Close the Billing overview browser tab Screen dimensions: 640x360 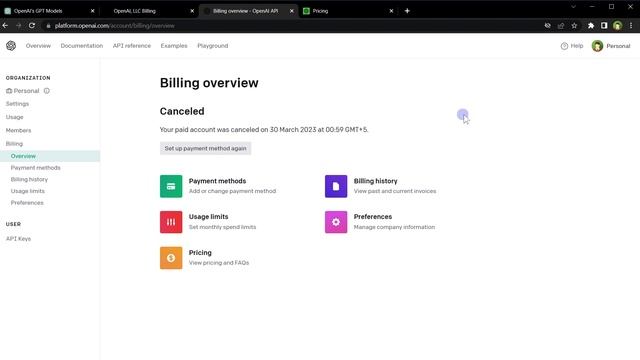(291, 11)
